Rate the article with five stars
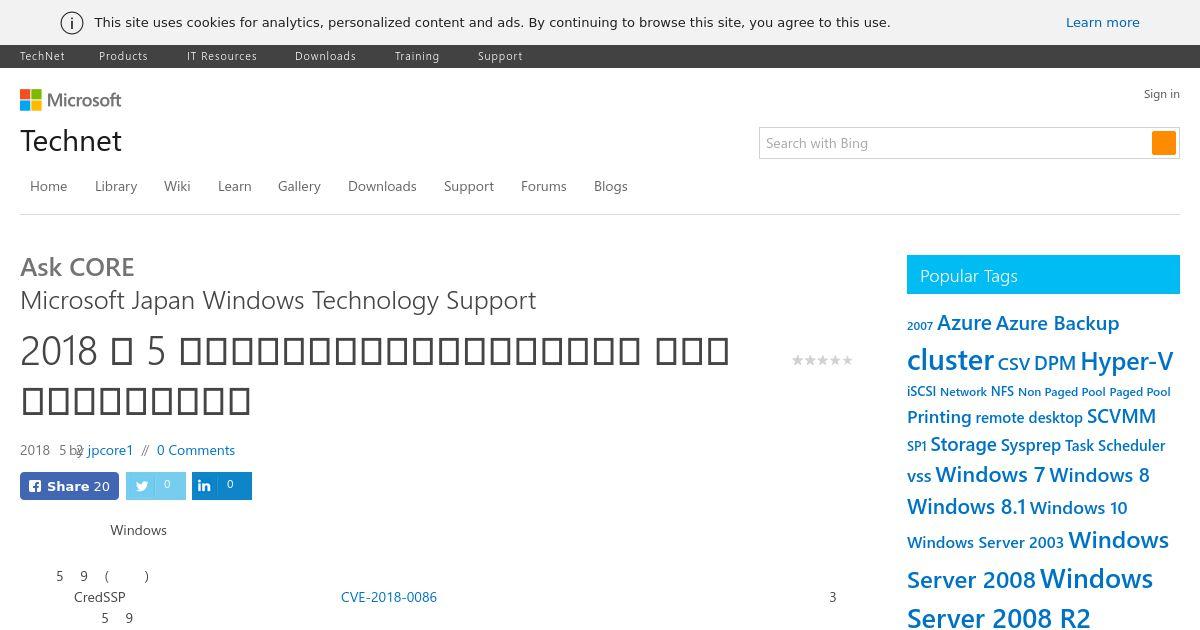 click(848, 360)
